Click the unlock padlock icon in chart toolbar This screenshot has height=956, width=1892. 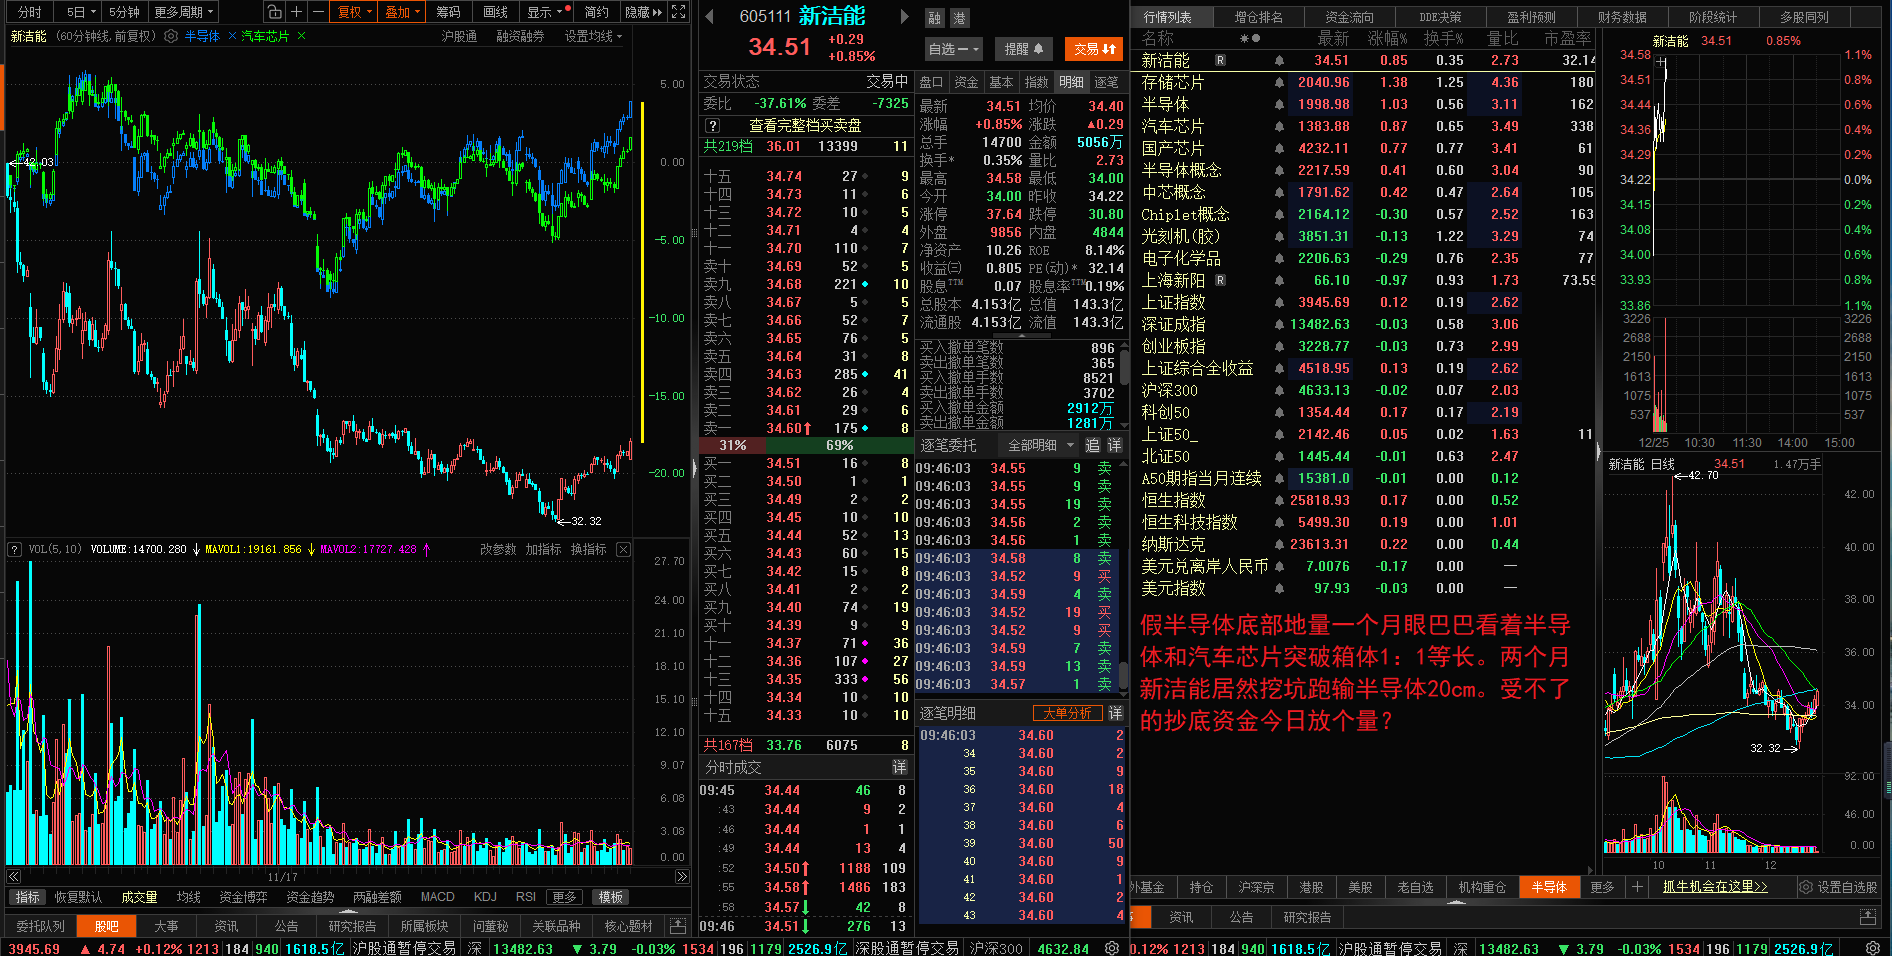coord(275,12)
